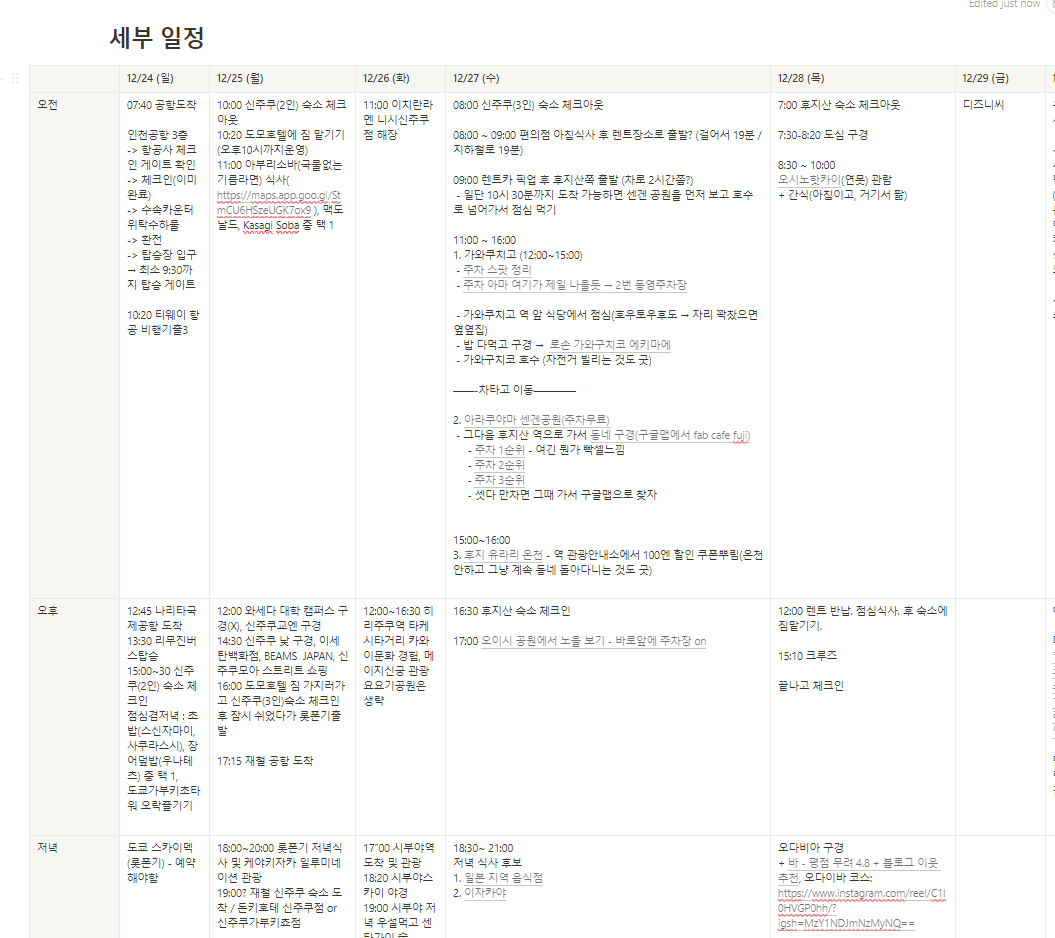The width and height of the screenshot is (1055, 938).
Task: Click 12:00 와세다 대학 캠퍼스 구경 text
Action: [282, 618]
